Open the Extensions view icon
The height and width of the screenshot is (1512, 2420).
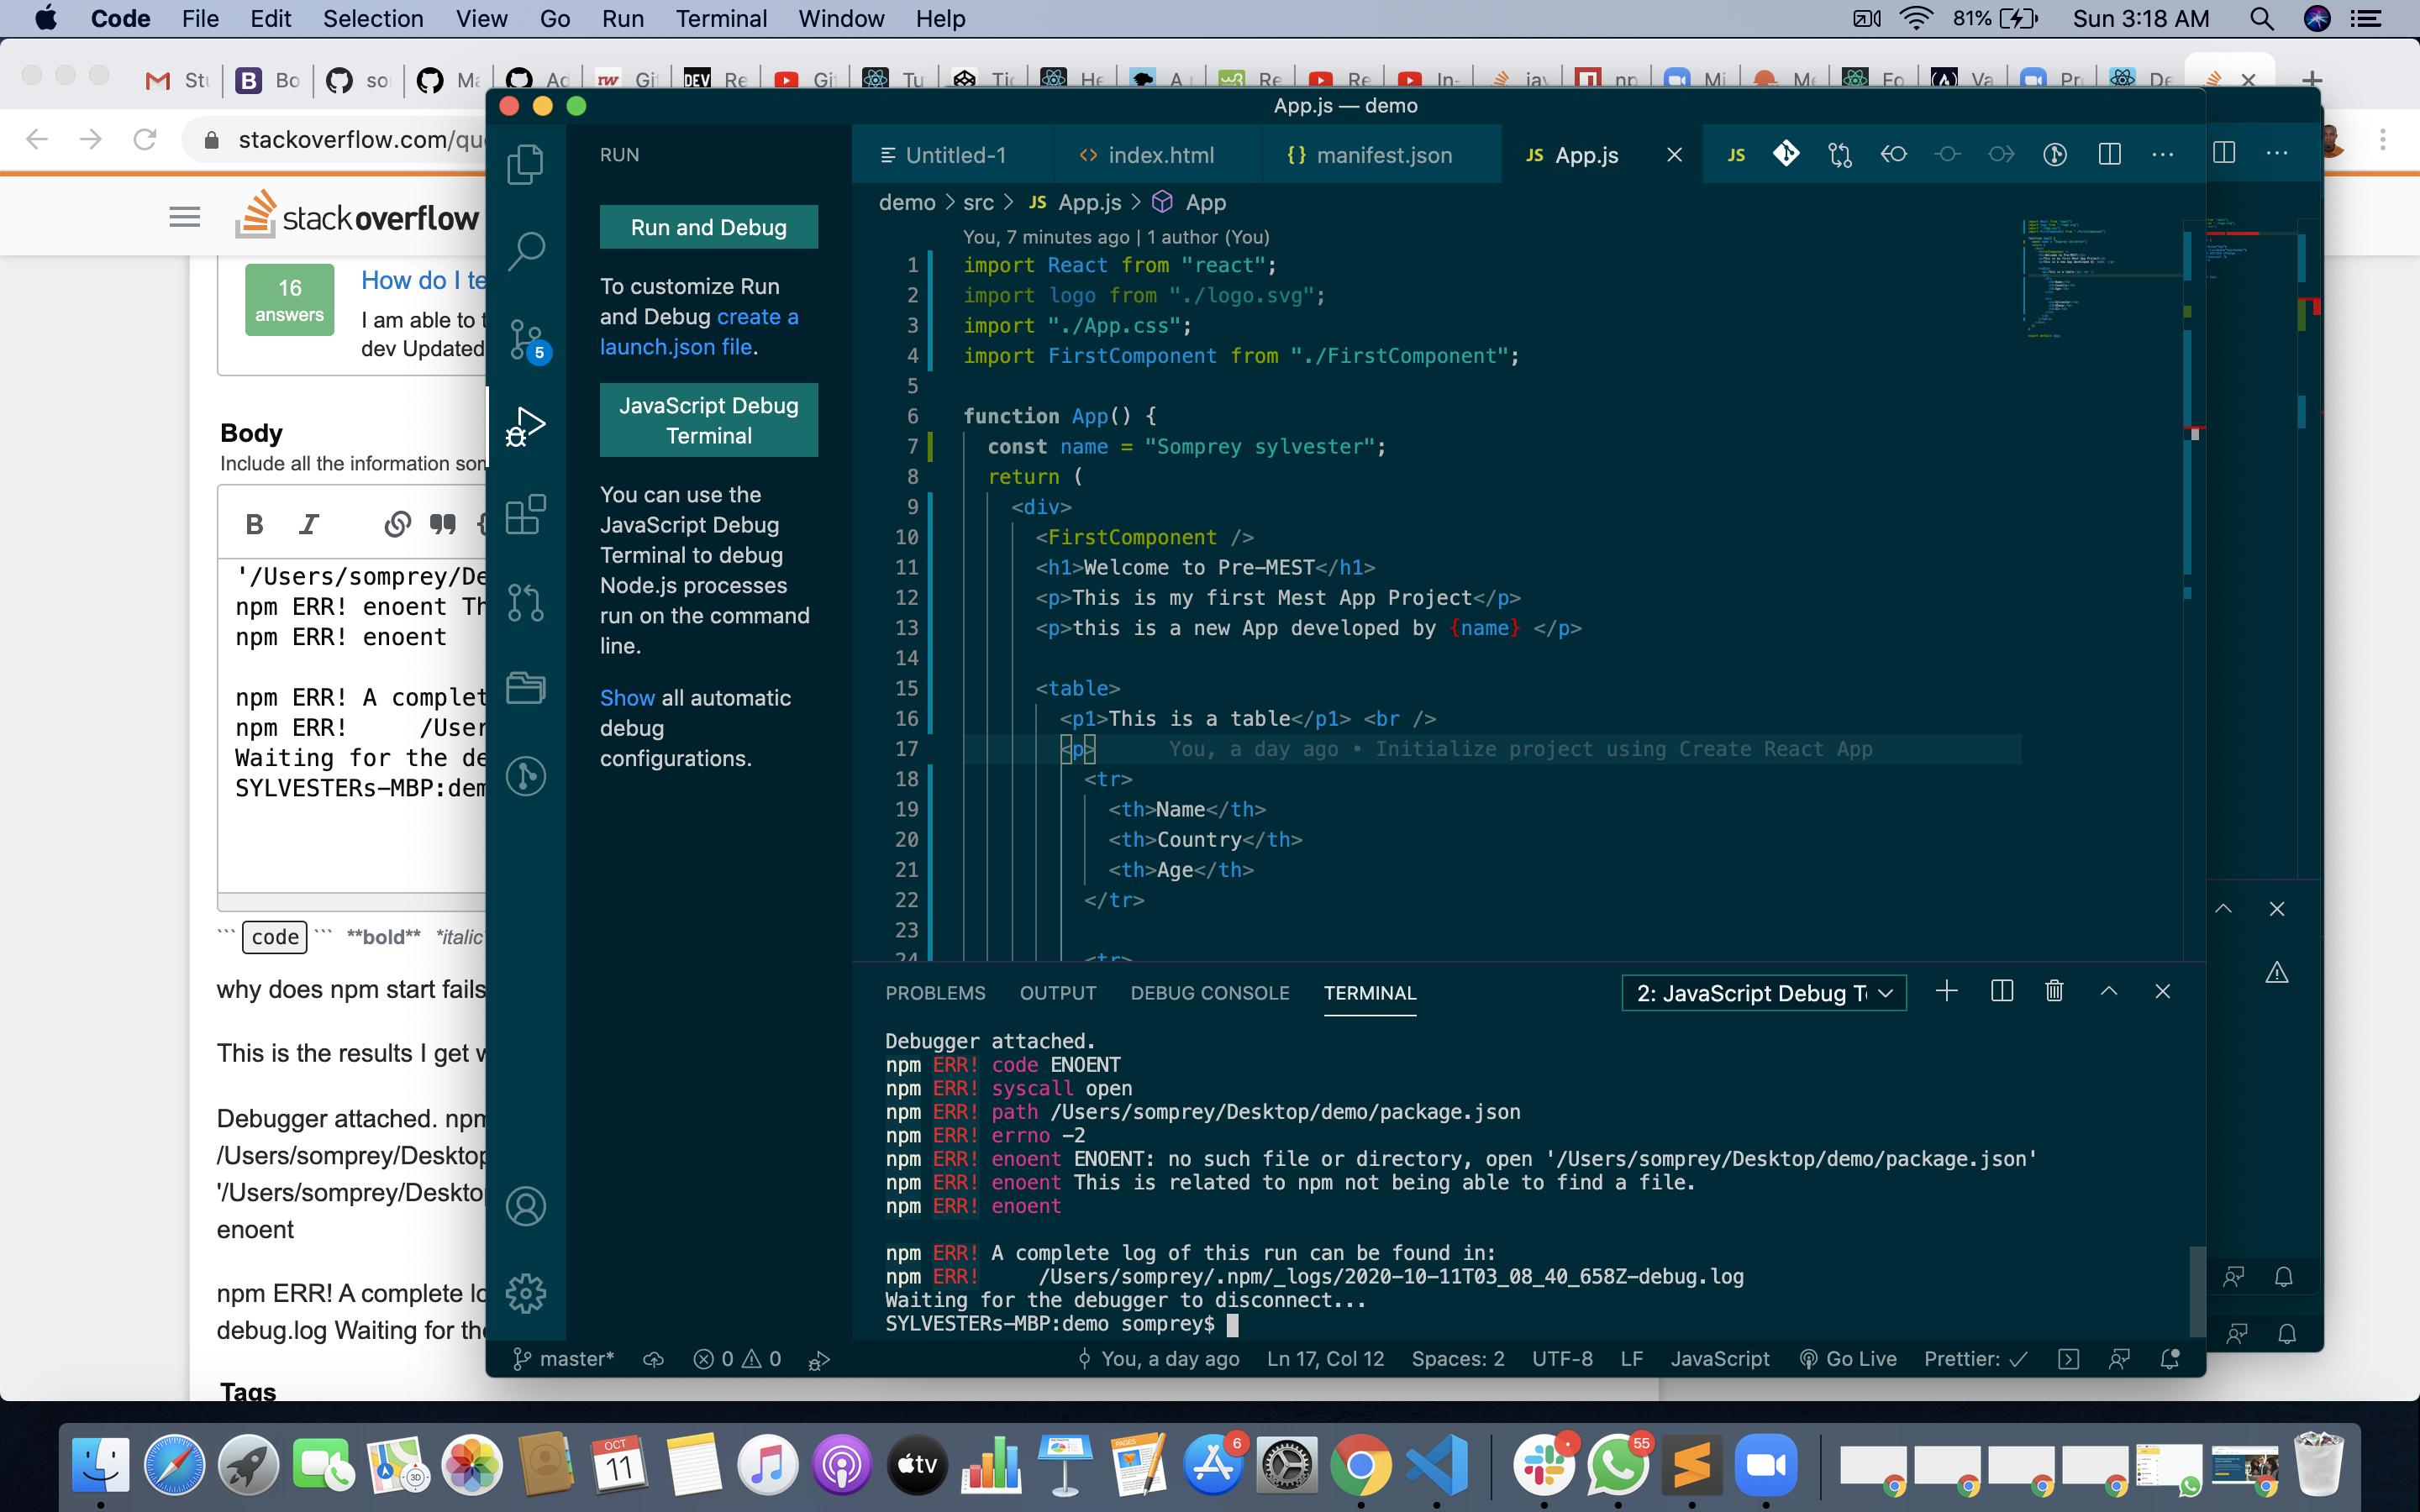(x=525, y=515)
